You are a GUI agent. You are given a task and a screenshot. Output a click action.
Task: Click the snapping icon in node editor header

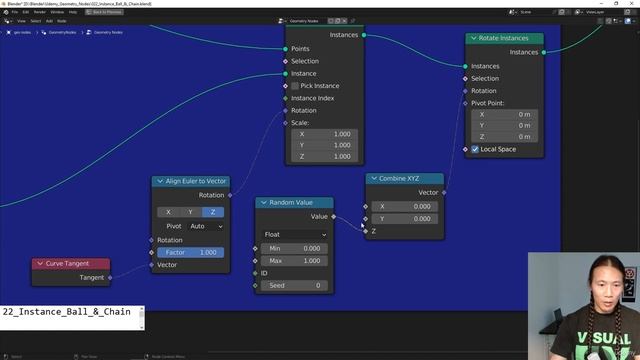pos(609,21)
